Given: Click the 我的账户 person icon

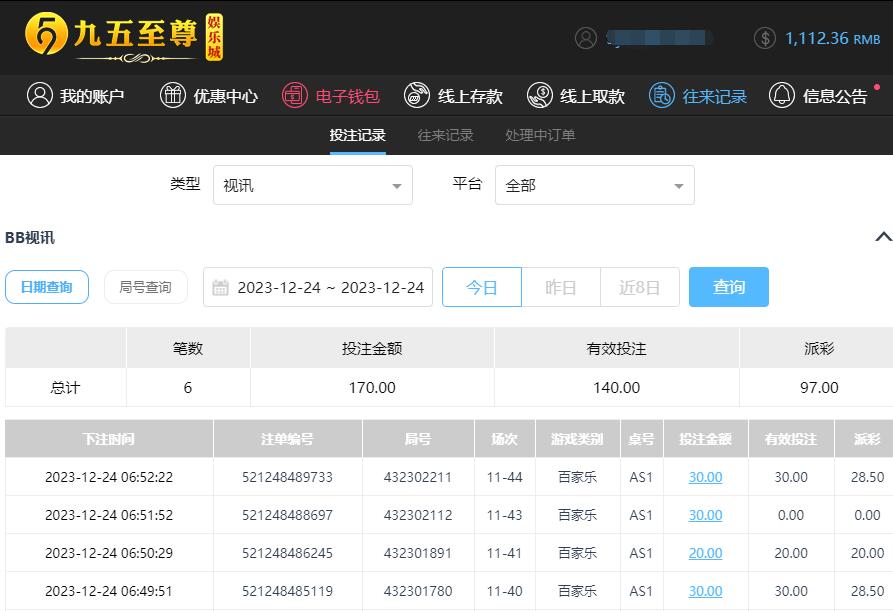Looking at the screenshot, I should tap(40, 96).
